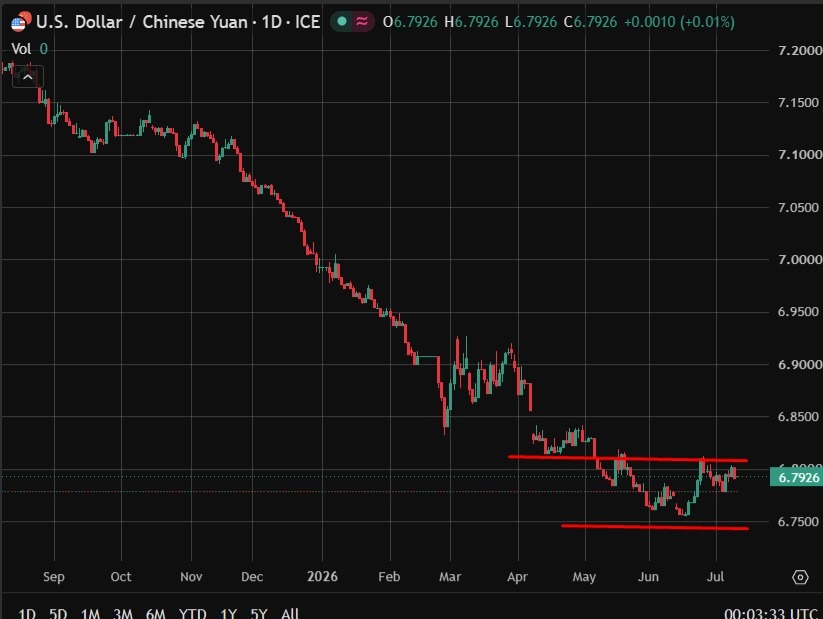Select the All time range
823x619 pixels.
pos(290,613)
